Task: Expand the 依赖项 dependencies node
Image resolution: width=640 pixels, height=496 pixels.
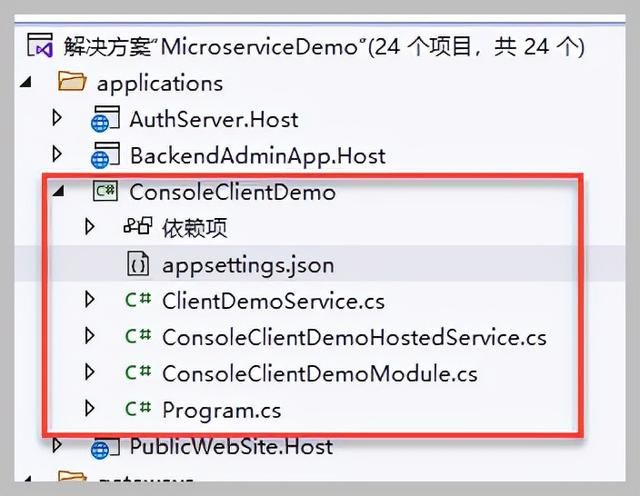Action: tap(90, 228)
